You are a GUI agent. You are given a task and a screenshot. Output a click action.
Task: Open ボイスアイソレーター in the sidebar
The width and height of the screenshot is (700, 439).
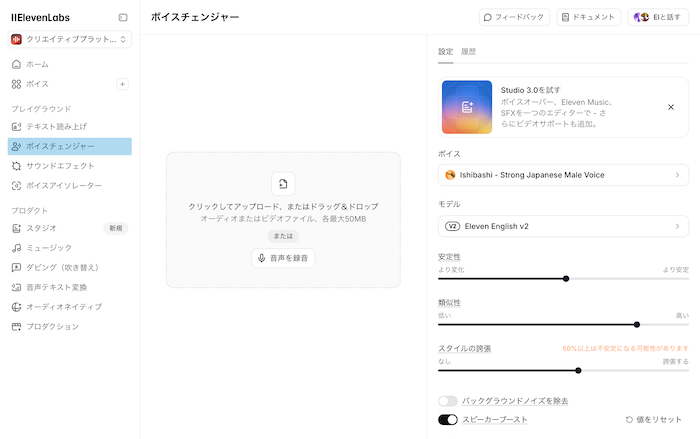[x=63, y=186]
